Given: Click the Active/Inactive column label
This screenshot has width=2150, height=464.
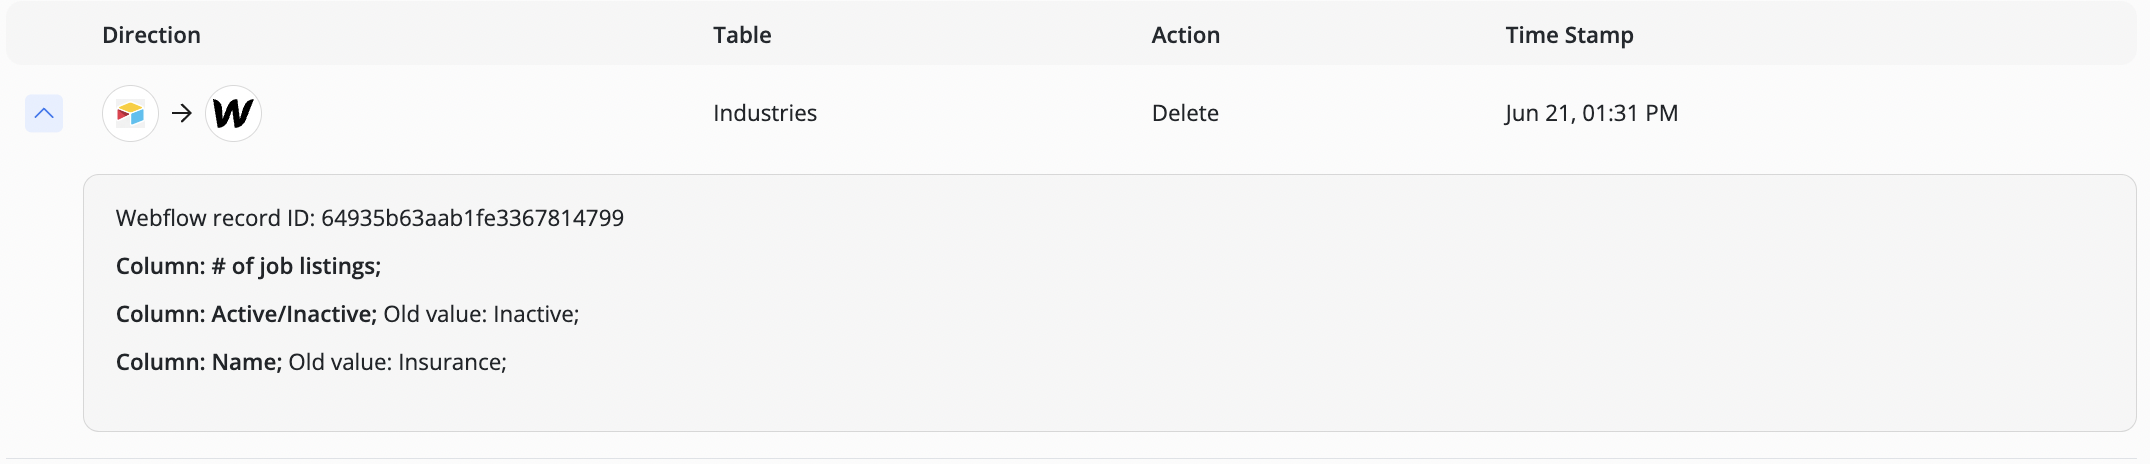Looking at the screenshot, I should [x=246, y=314].
